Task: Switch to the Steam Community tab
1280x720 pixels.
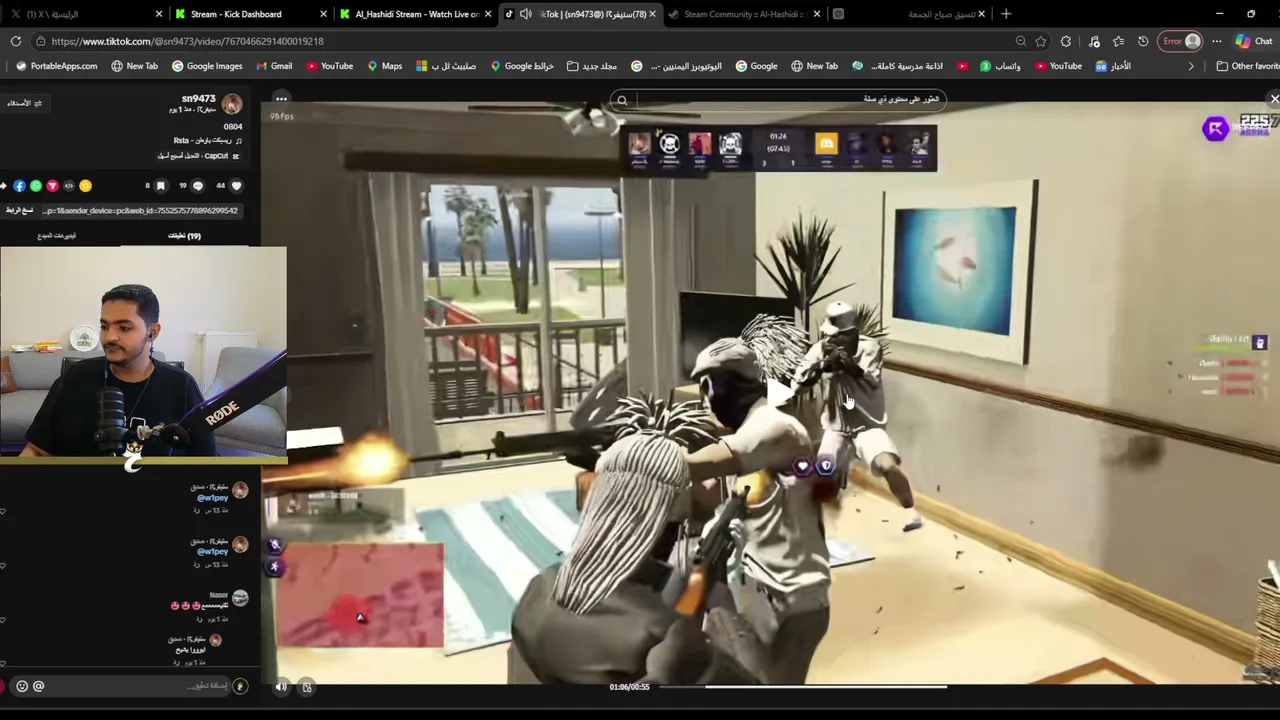Action: click(x=743, y=14)
